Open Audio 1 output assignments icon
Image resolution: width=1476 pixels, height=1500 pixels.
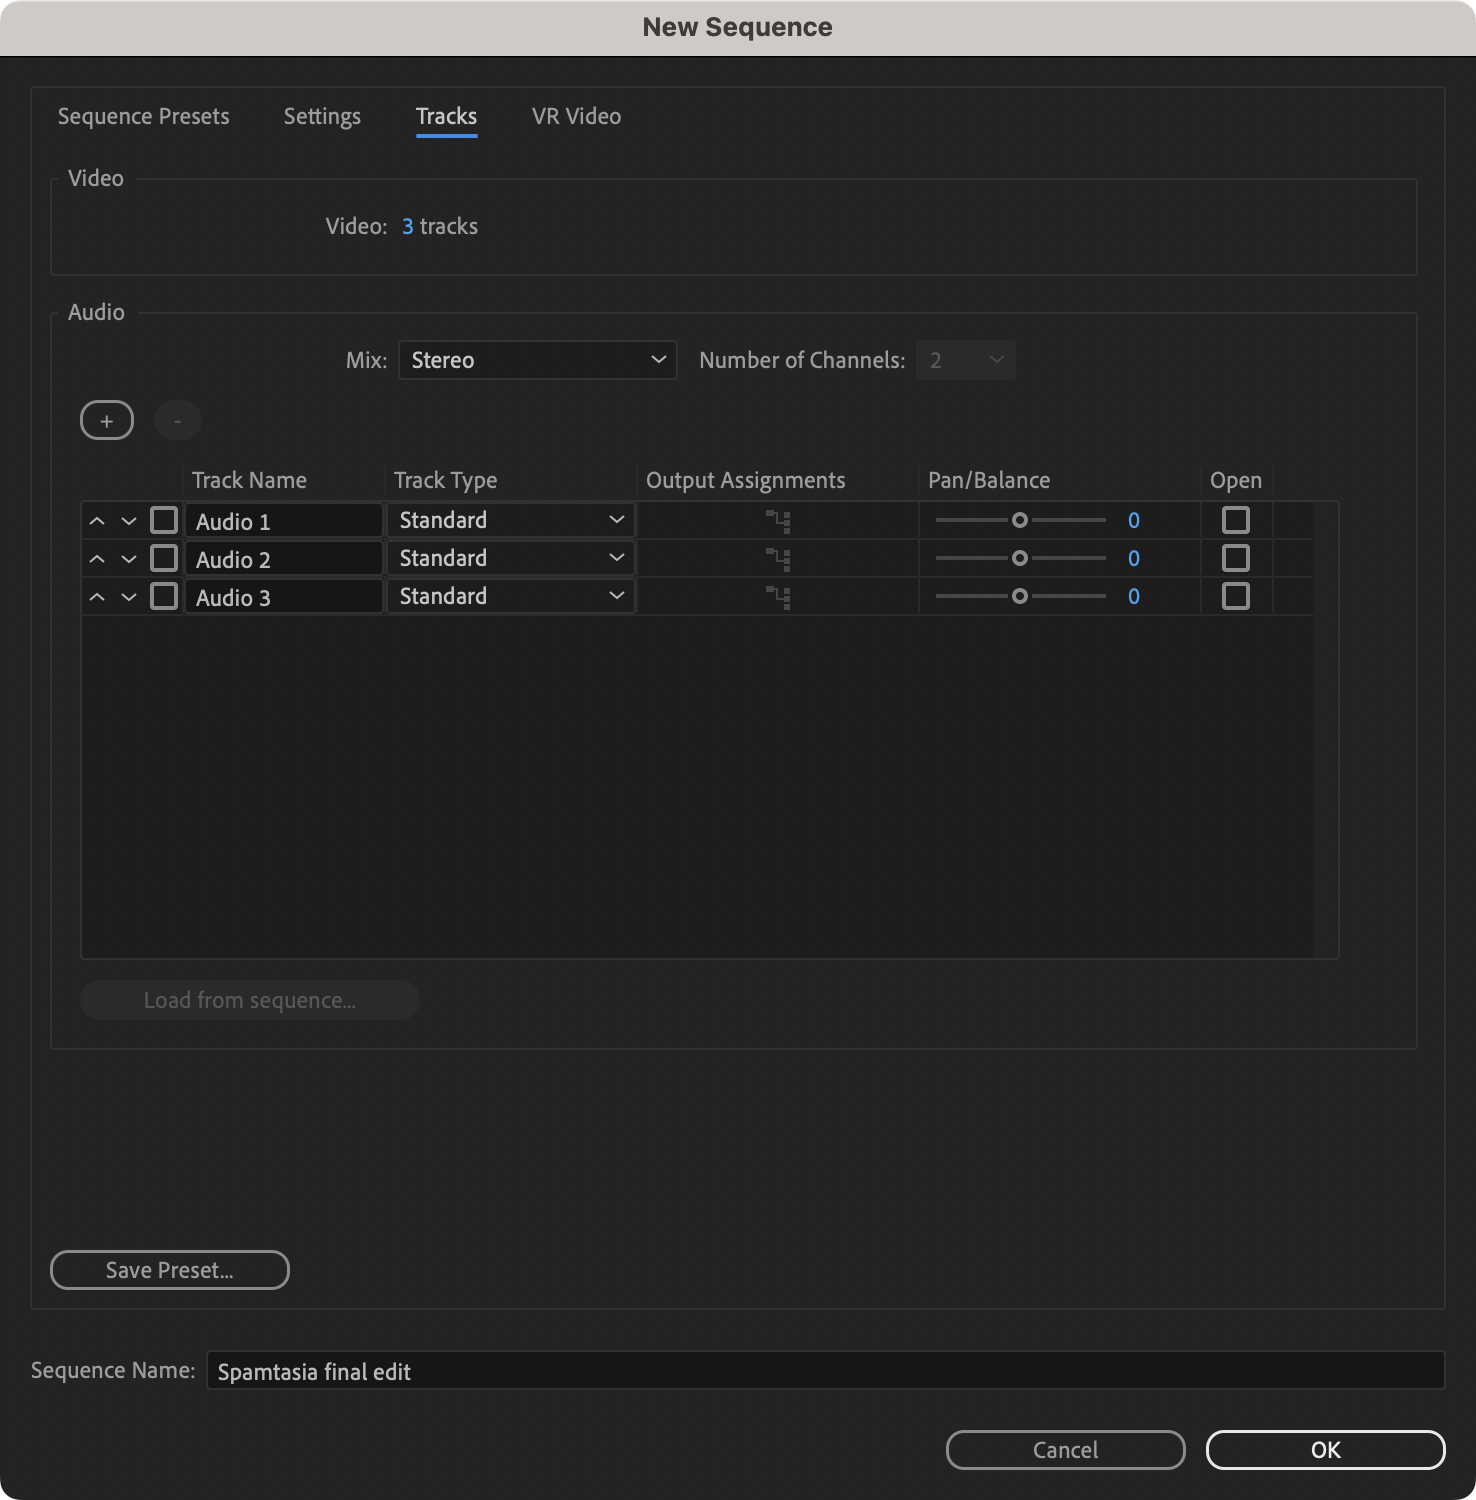click(x=778, y=521)
